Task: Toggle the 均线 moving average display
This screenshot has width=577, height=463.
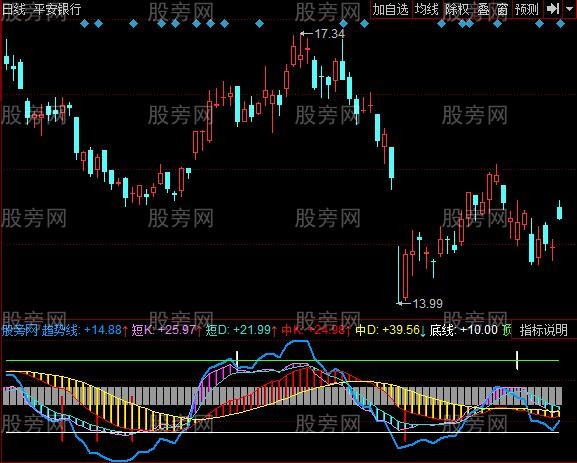Action: click(426, 9)
